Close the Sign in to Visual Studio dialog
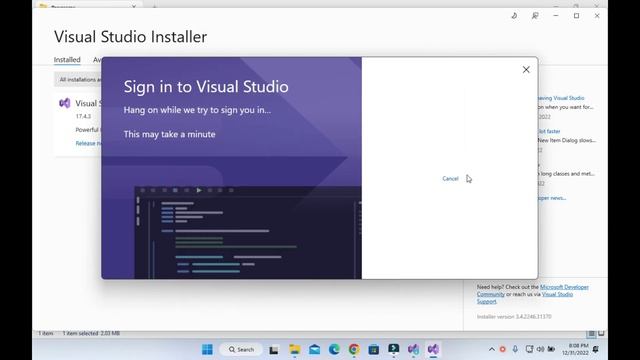 (526, 70)
